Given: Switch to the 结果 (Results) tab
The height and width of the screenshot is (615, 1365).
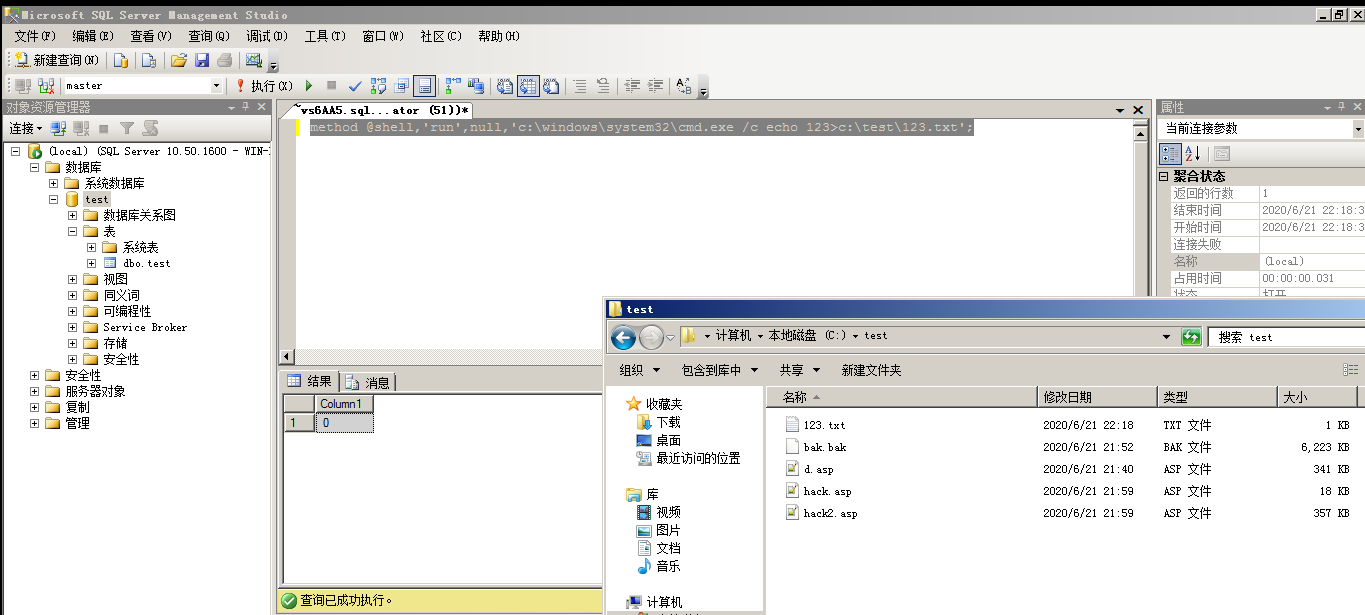Looking at the screenshot, I should (310, 381).
